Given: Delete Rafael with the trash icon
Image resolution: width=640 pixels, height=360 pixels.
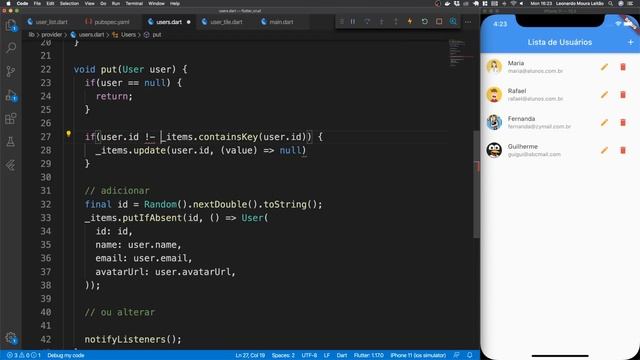Looking at the screenshot, I should (x=623, y=95).
